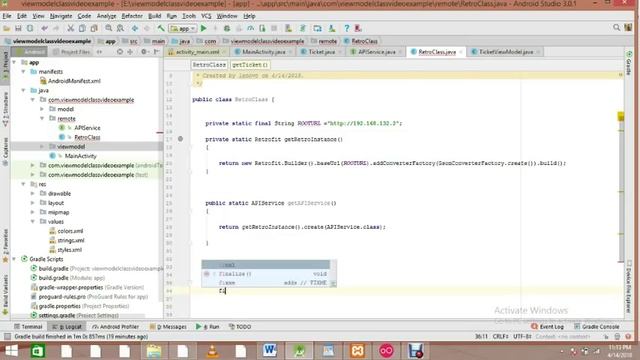The image size is (640, 360).
Task: Click Android Studio taskbar icon
Action: pyautogui.click(x=299, y=351)
